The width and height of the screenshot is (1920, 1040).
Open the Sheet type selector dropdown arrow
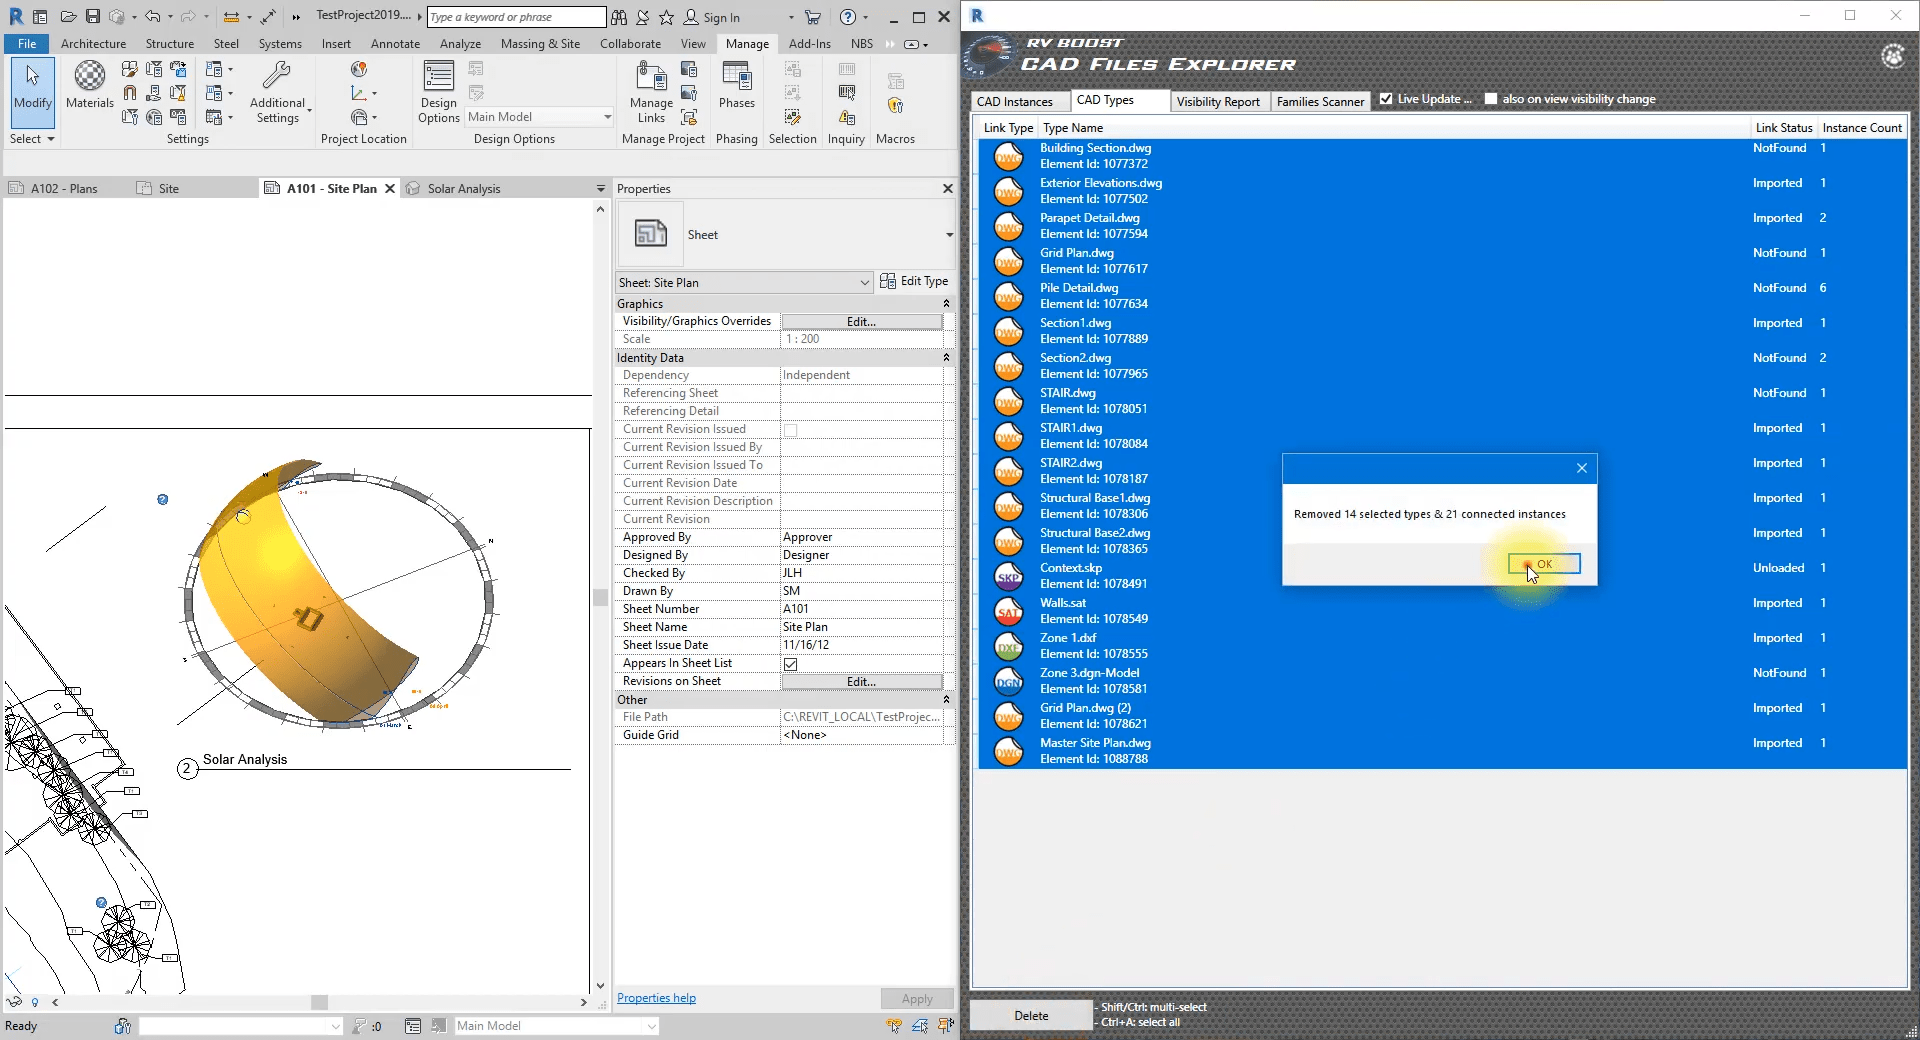(948, 235)
